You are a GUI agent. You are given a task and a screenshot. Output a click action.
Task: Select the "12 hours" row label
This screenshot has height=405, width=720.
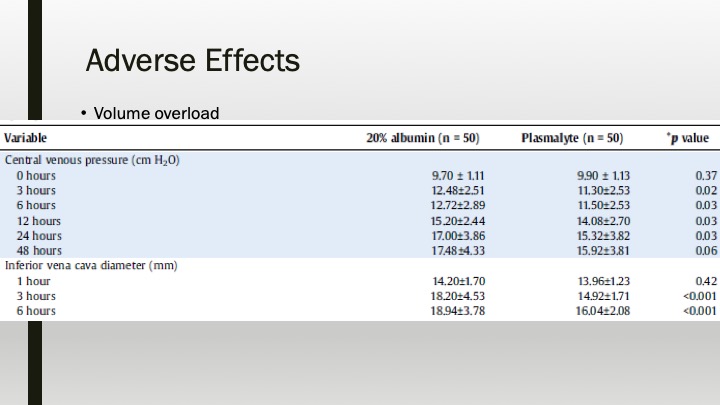pos(38,220)
